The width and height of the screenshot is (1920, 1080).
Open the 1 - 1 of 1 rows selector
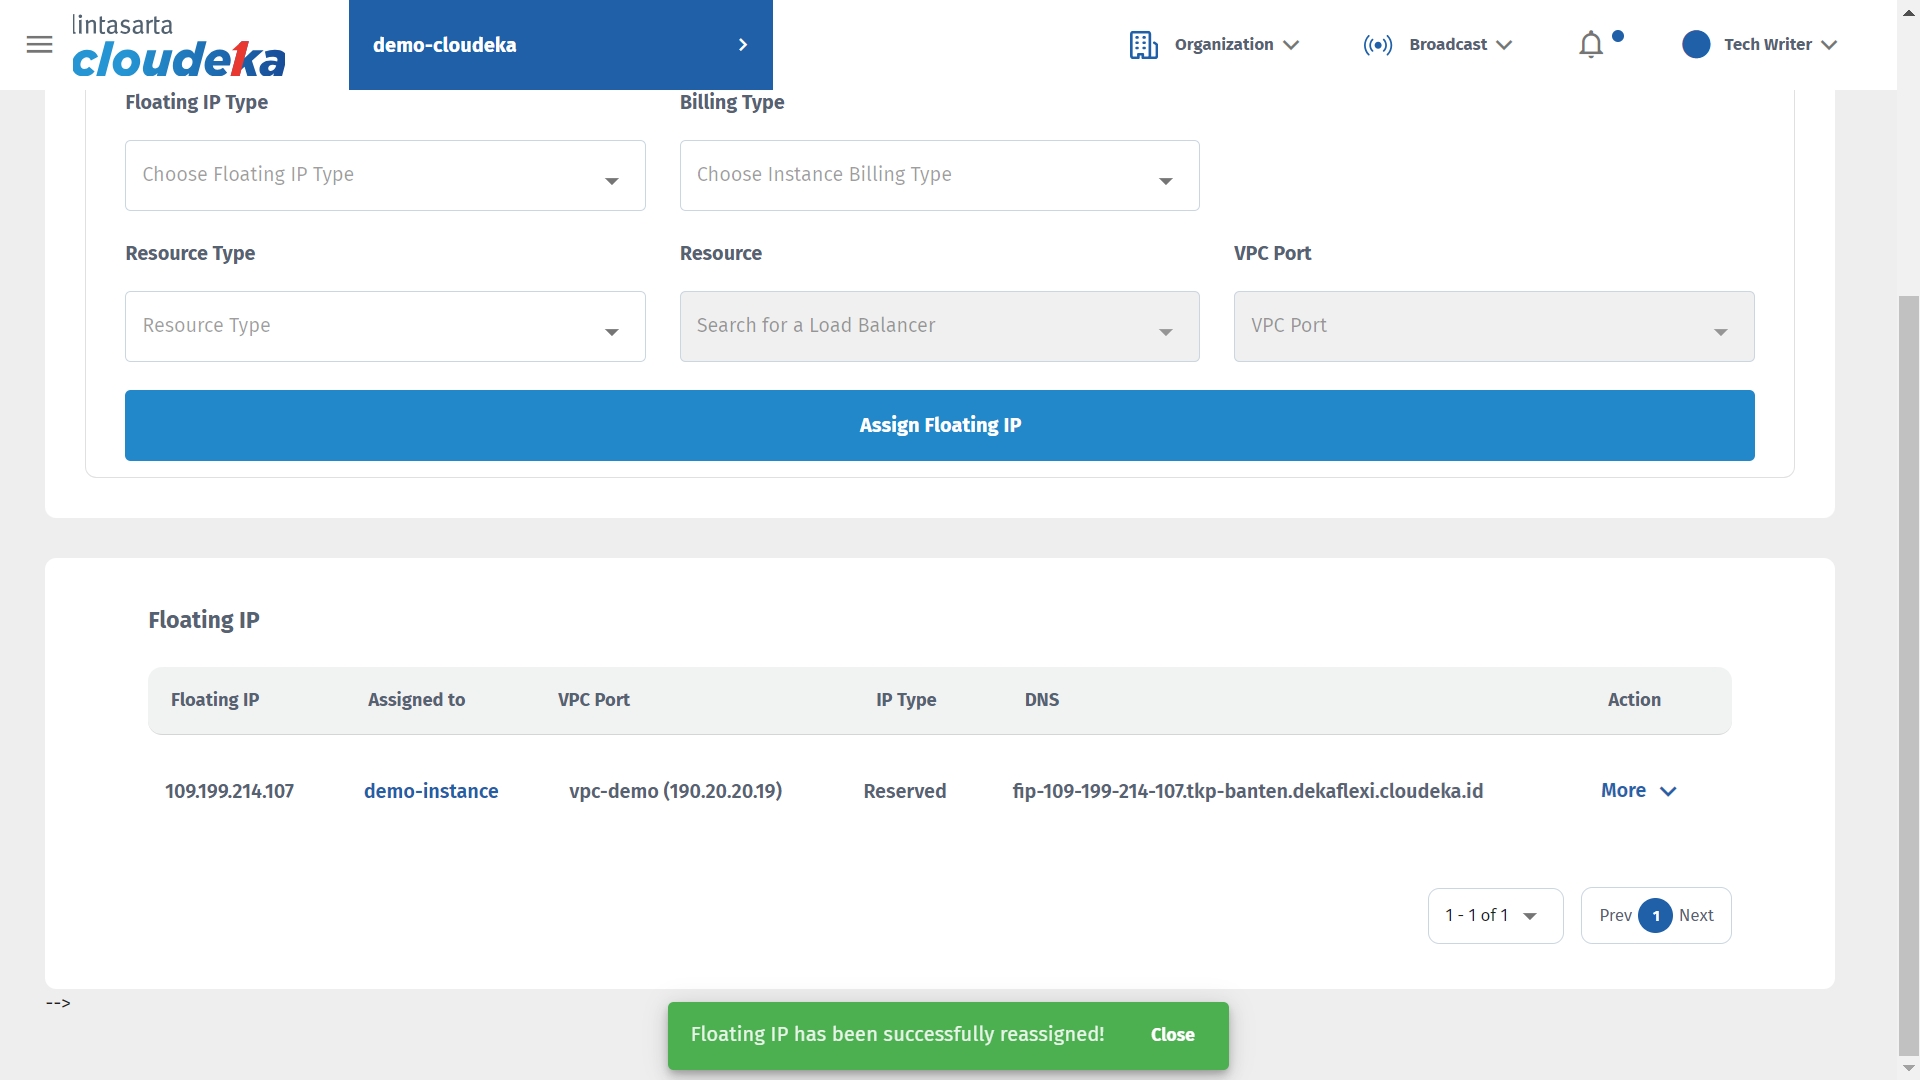coord(1494,916)
